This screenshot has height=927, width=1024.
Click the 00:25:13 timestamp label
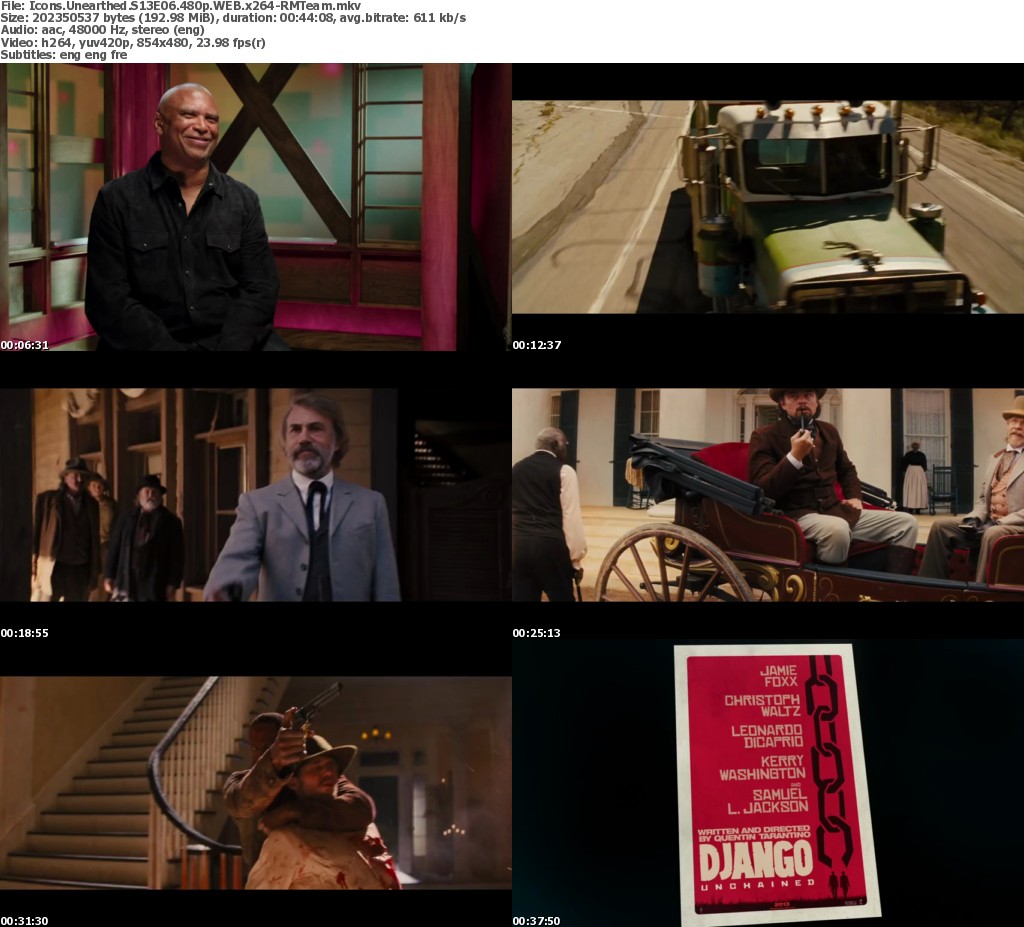click(537, 633)
